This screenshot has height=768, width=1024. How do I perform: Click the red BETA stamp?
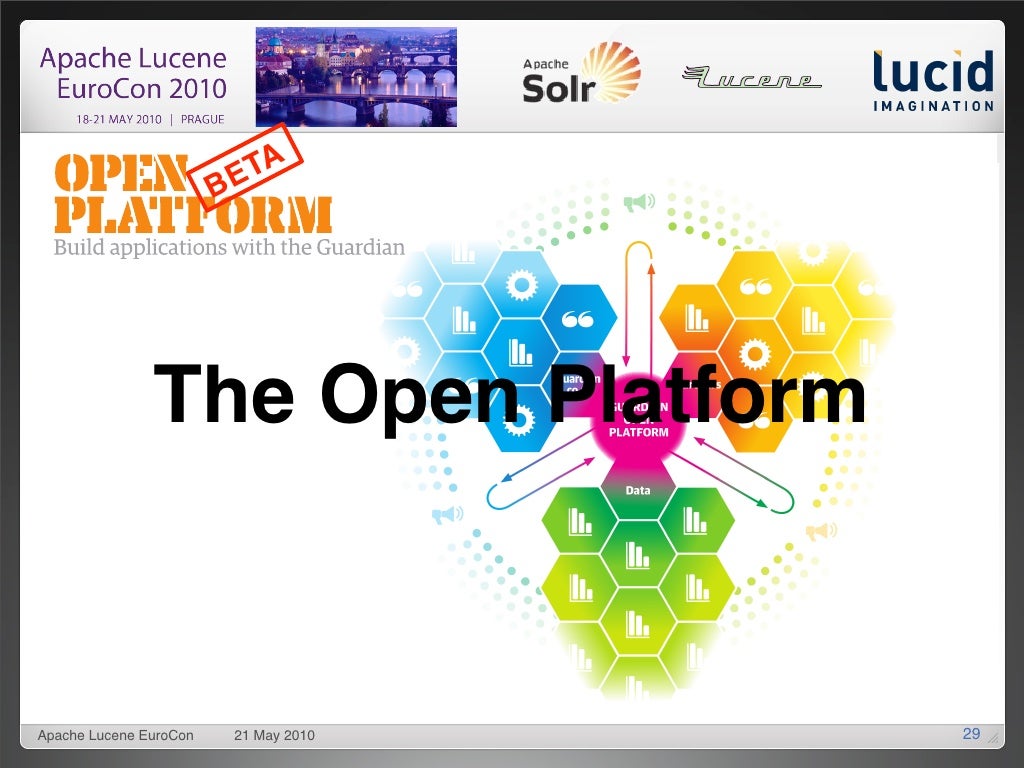(246, 166)
